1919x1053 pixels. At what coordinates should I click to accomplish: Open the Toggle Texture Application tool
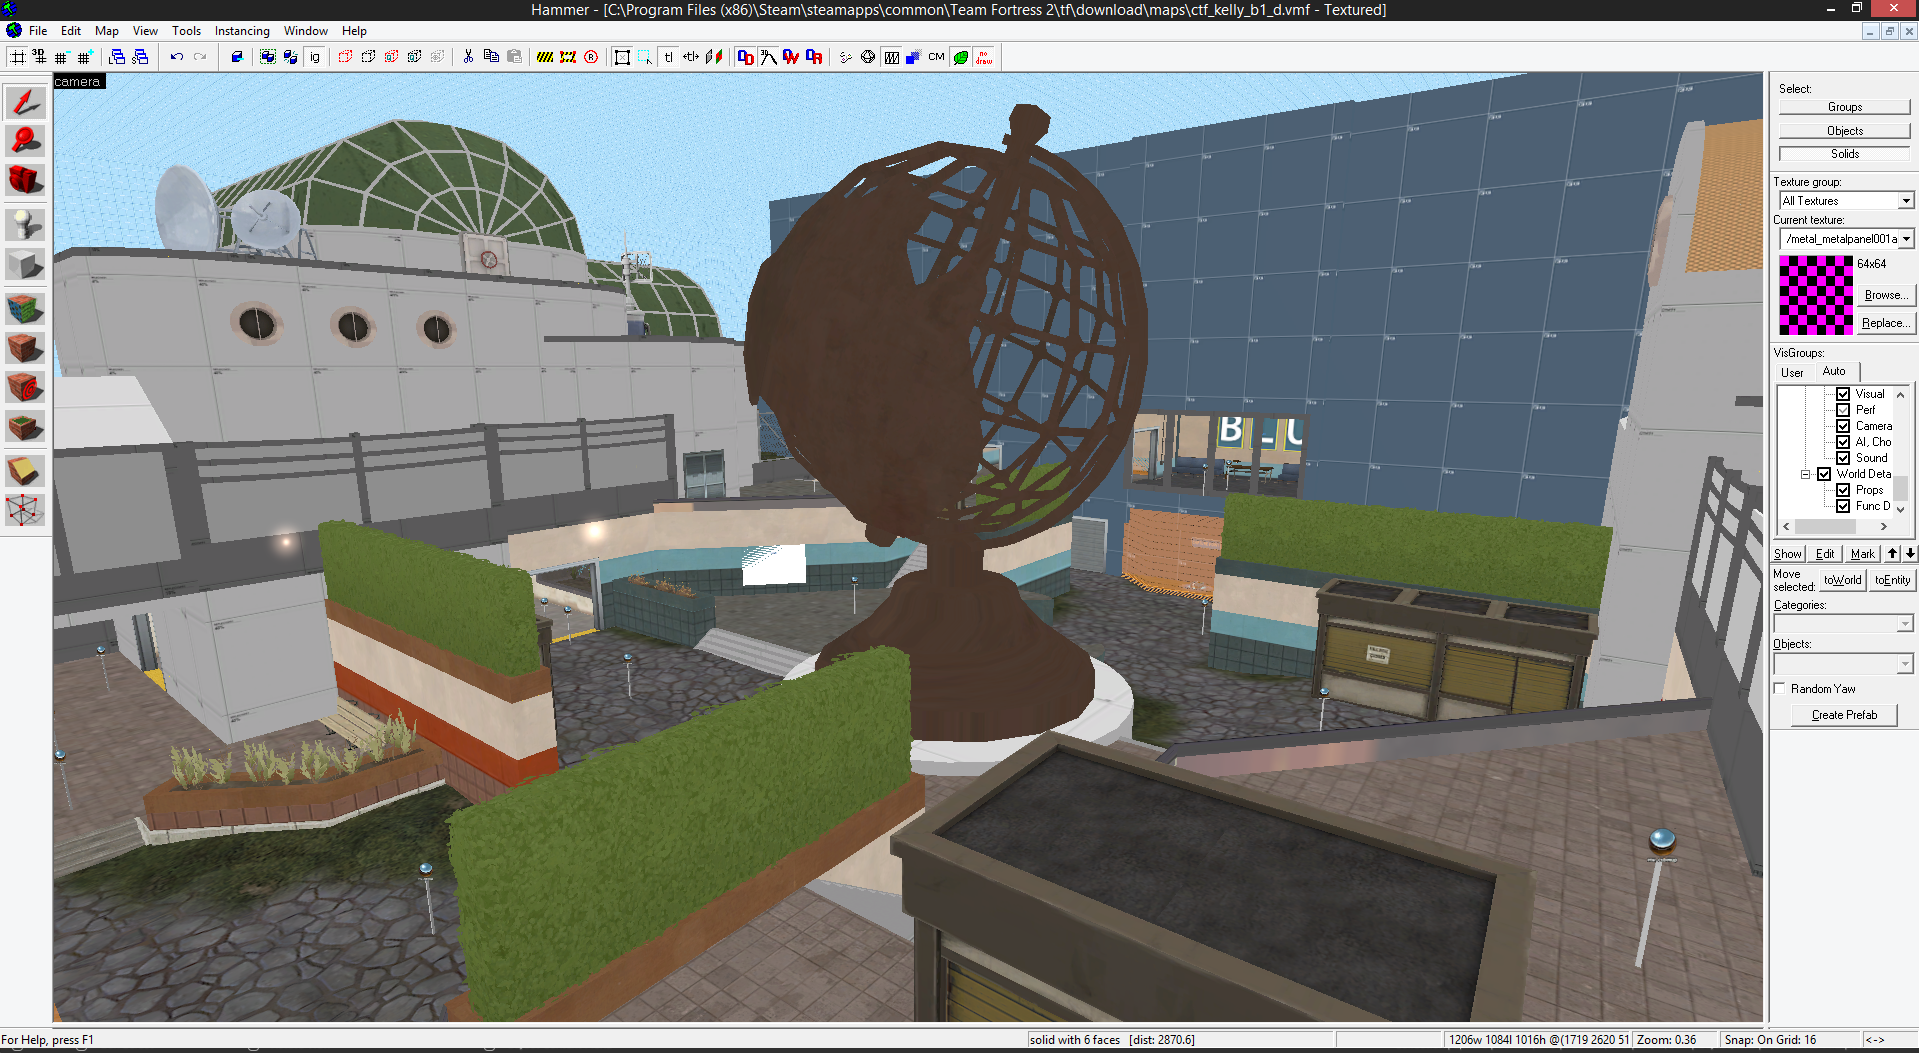point(25,308)
